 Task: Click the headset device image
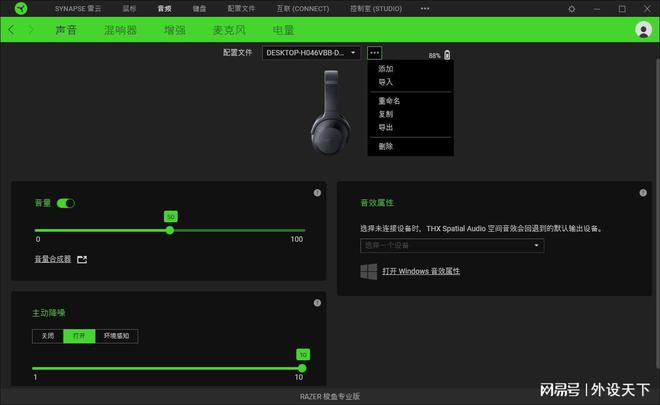(x=331, y=112)
